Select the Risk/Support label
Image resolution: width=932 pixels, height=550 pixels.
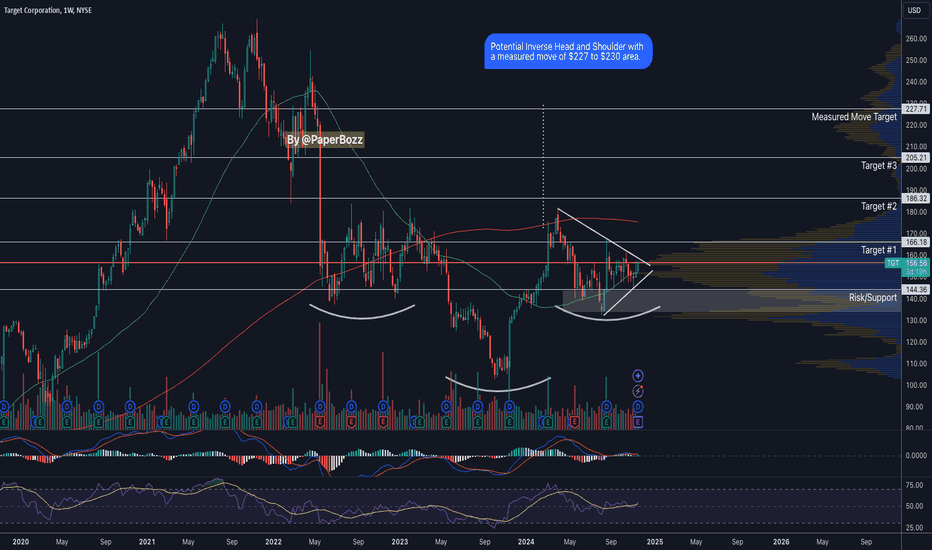(873, 298)
